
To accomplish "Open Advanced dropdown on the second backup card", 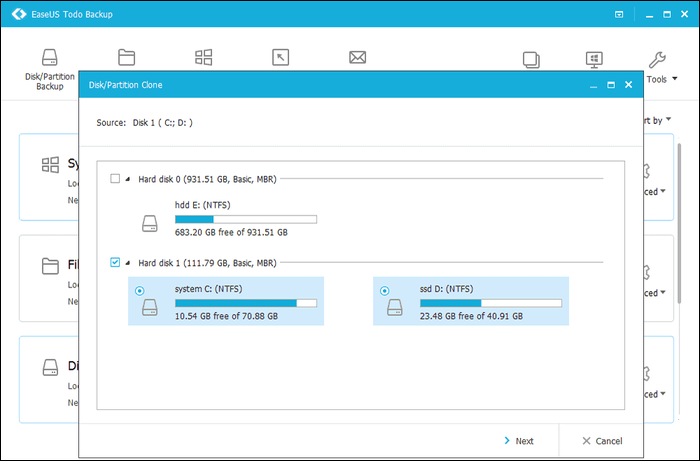I will 655,293.
